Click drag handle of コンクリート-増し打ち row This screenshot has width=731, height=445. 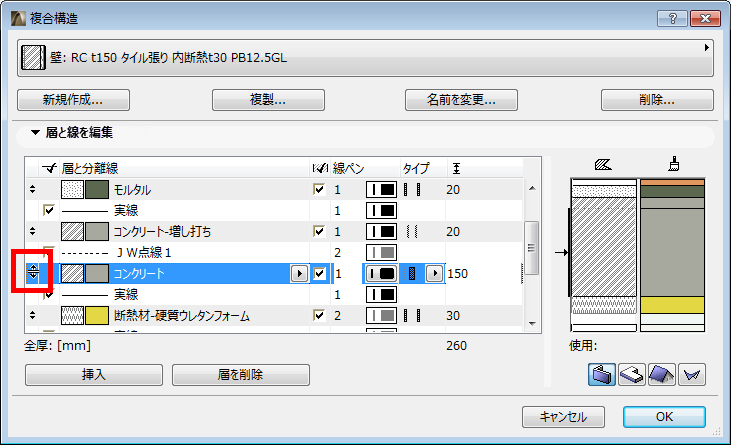tap(32, 231)
